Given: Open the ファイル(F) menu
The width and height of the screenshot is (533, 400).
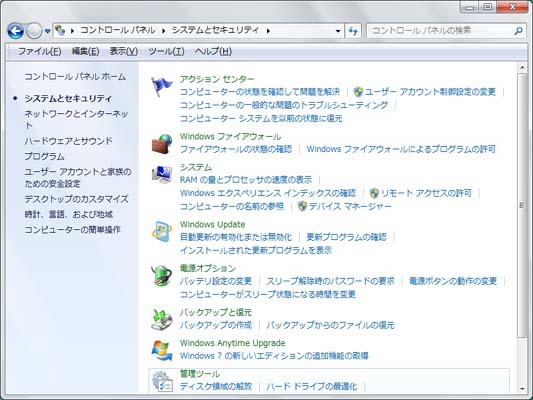Looking at the screenshot, I should 39,51.
